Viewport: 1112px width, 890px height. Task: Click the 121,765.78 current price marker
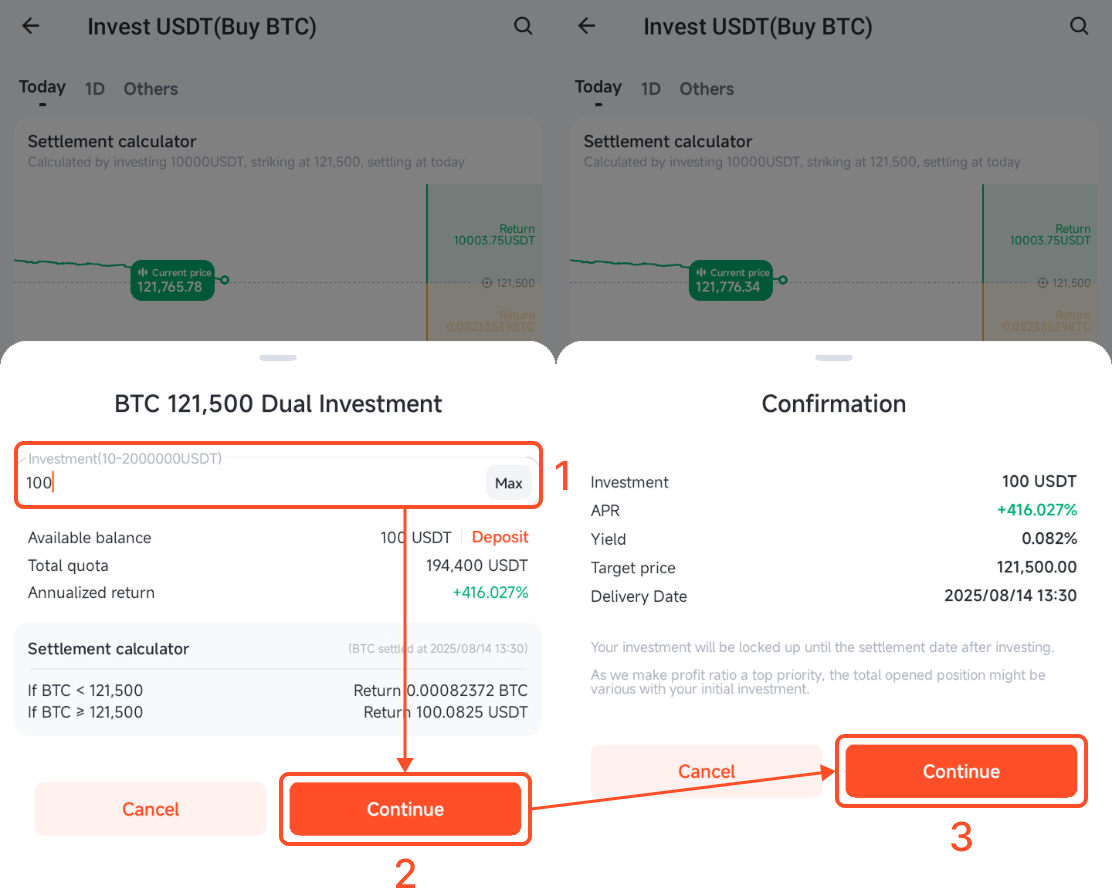click(174, 280)
